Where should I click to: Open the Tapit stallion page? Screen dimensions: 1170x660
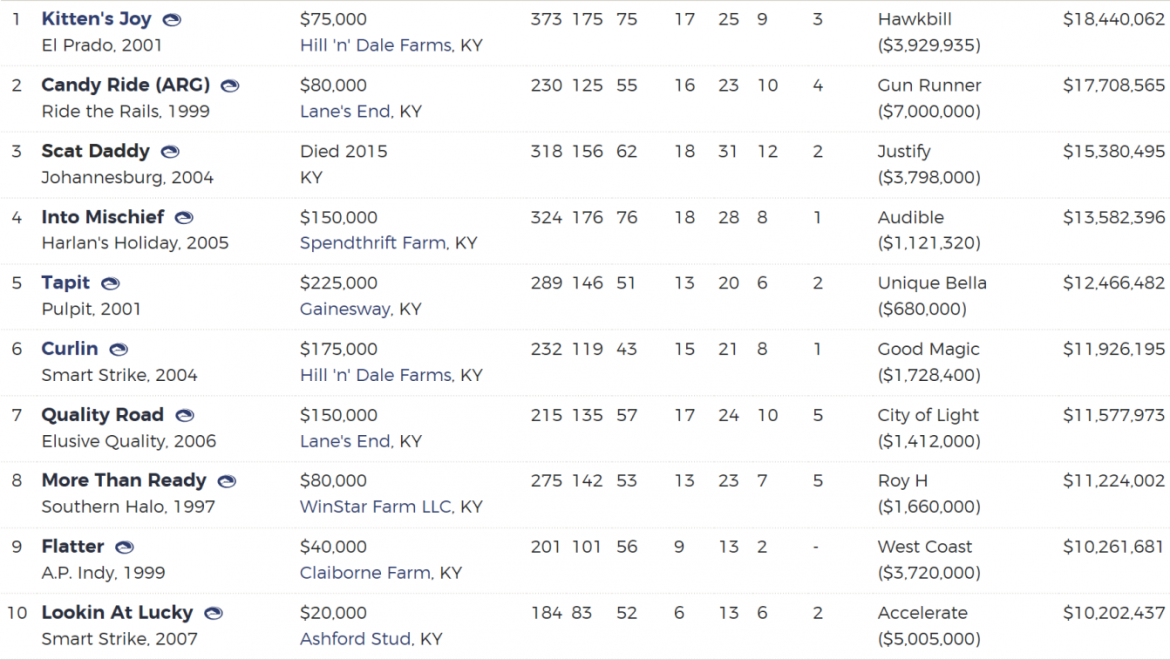coord(66,283)
